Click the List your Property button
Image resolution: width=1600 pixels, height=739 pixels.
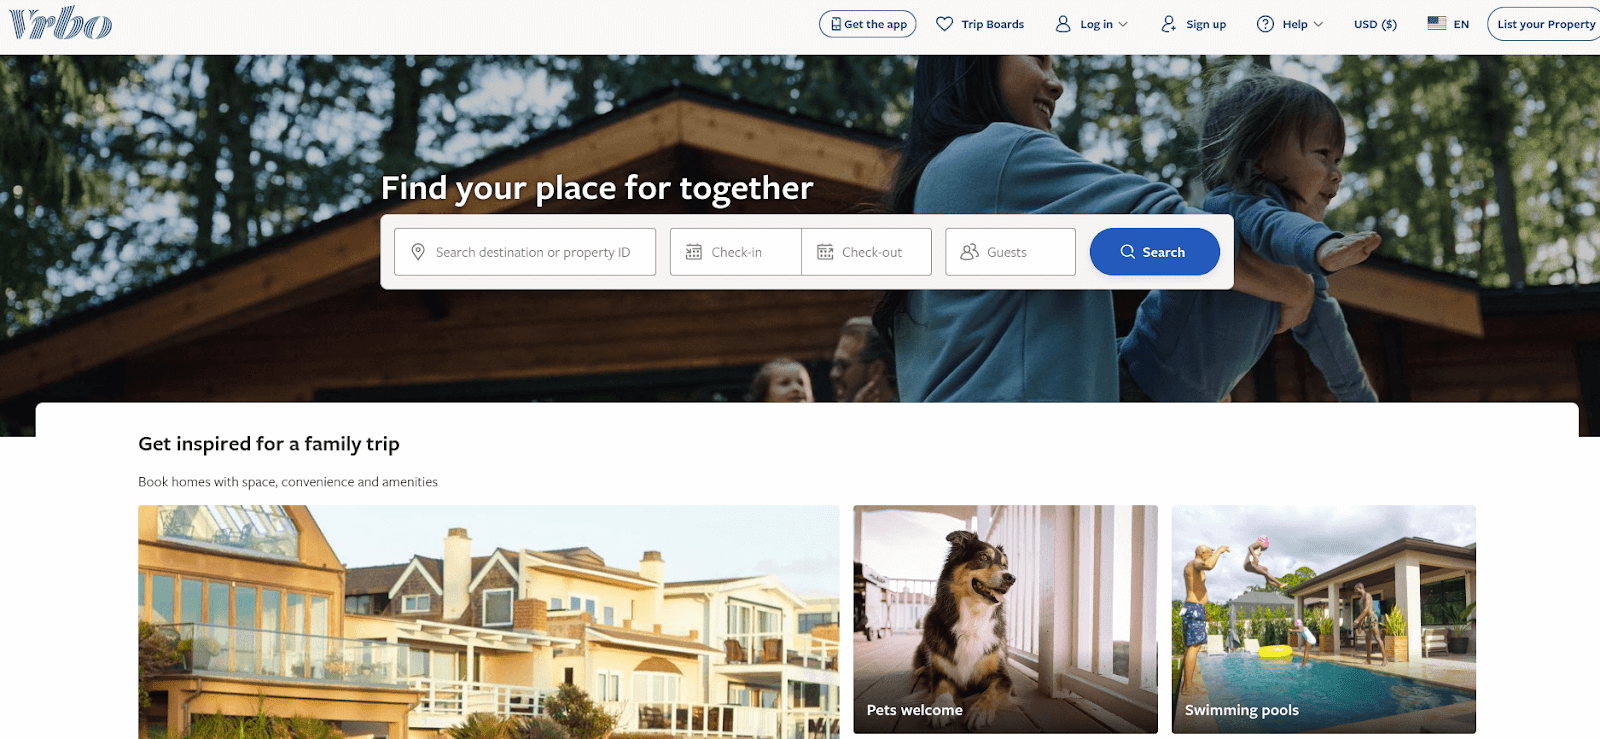(x=1545, y=24)
